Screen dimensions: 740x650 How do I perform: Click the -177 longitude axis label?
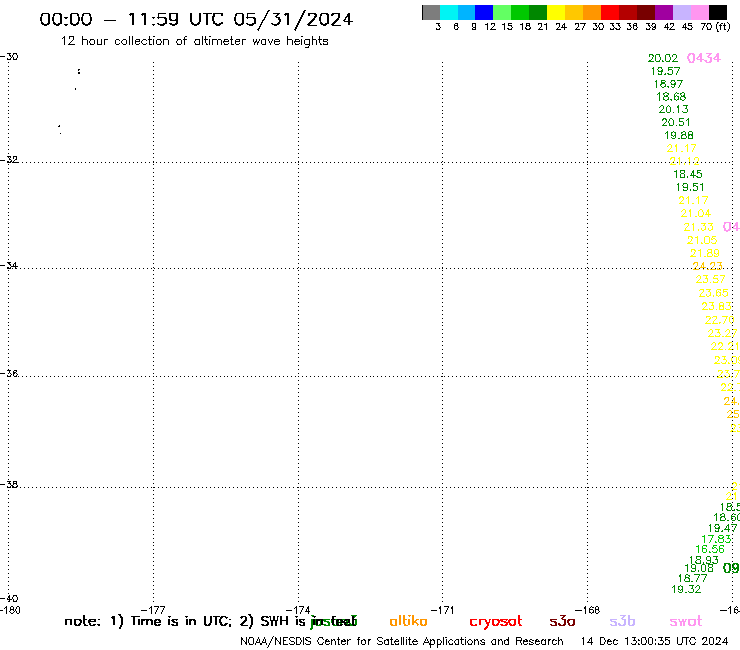[153, 610]
